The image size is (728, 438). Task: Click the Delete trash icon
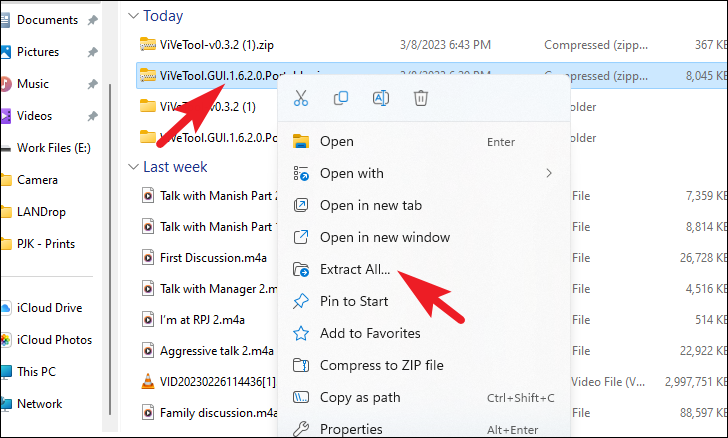click(x=421, y=98)
